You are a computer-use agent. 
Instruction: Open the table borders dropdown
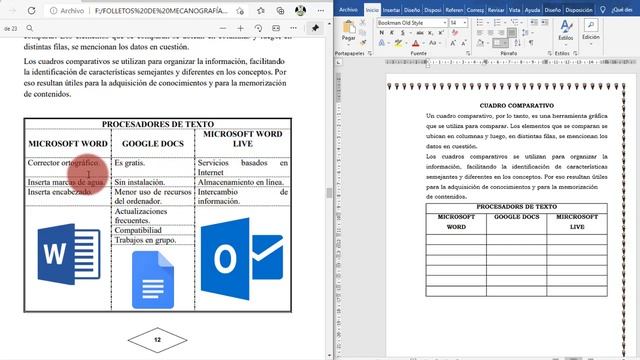click(506, 42)
